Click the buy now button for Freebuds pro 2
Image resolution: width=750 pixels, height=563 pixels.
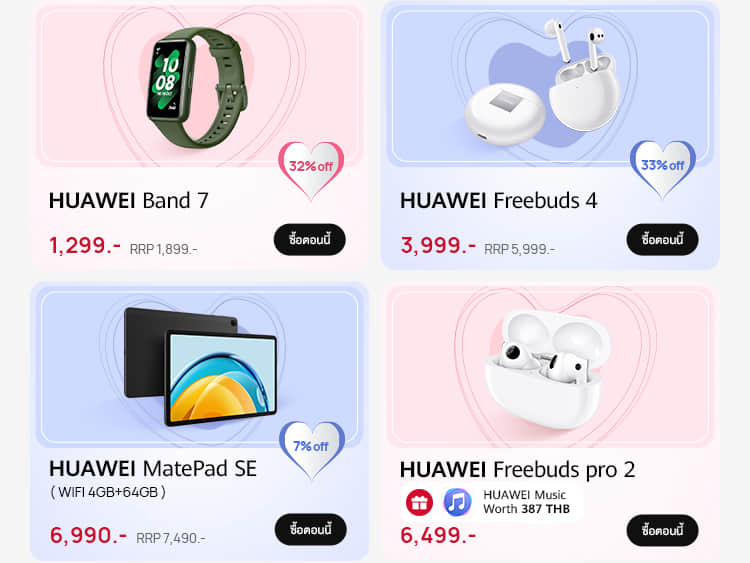click(x=662, y=530)
